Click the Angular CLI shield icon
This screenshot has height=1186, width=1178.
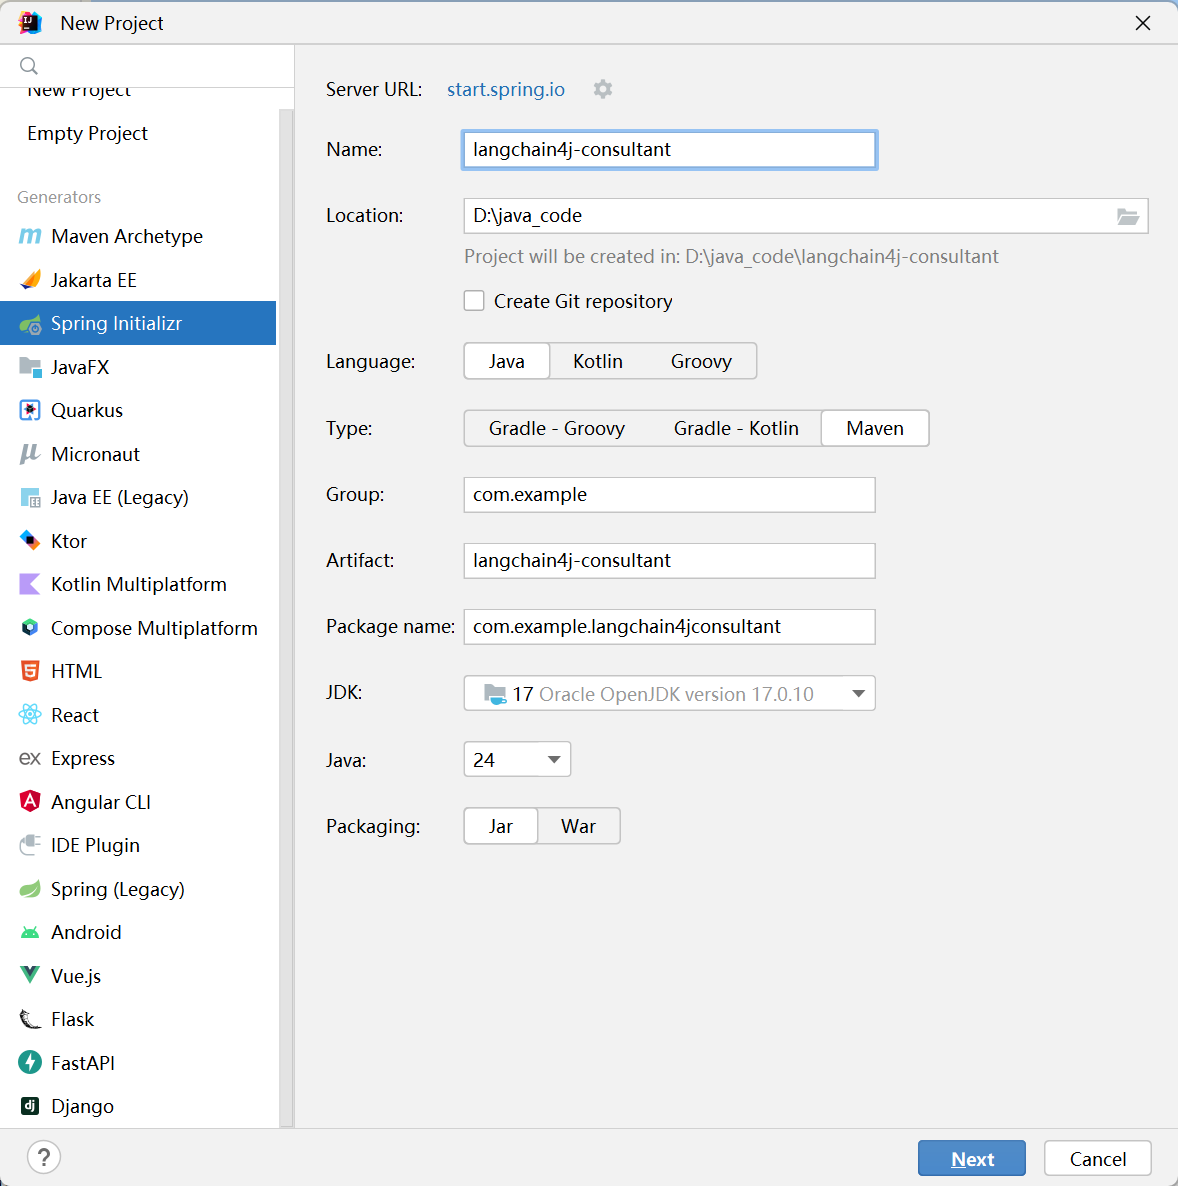(30, 802)
